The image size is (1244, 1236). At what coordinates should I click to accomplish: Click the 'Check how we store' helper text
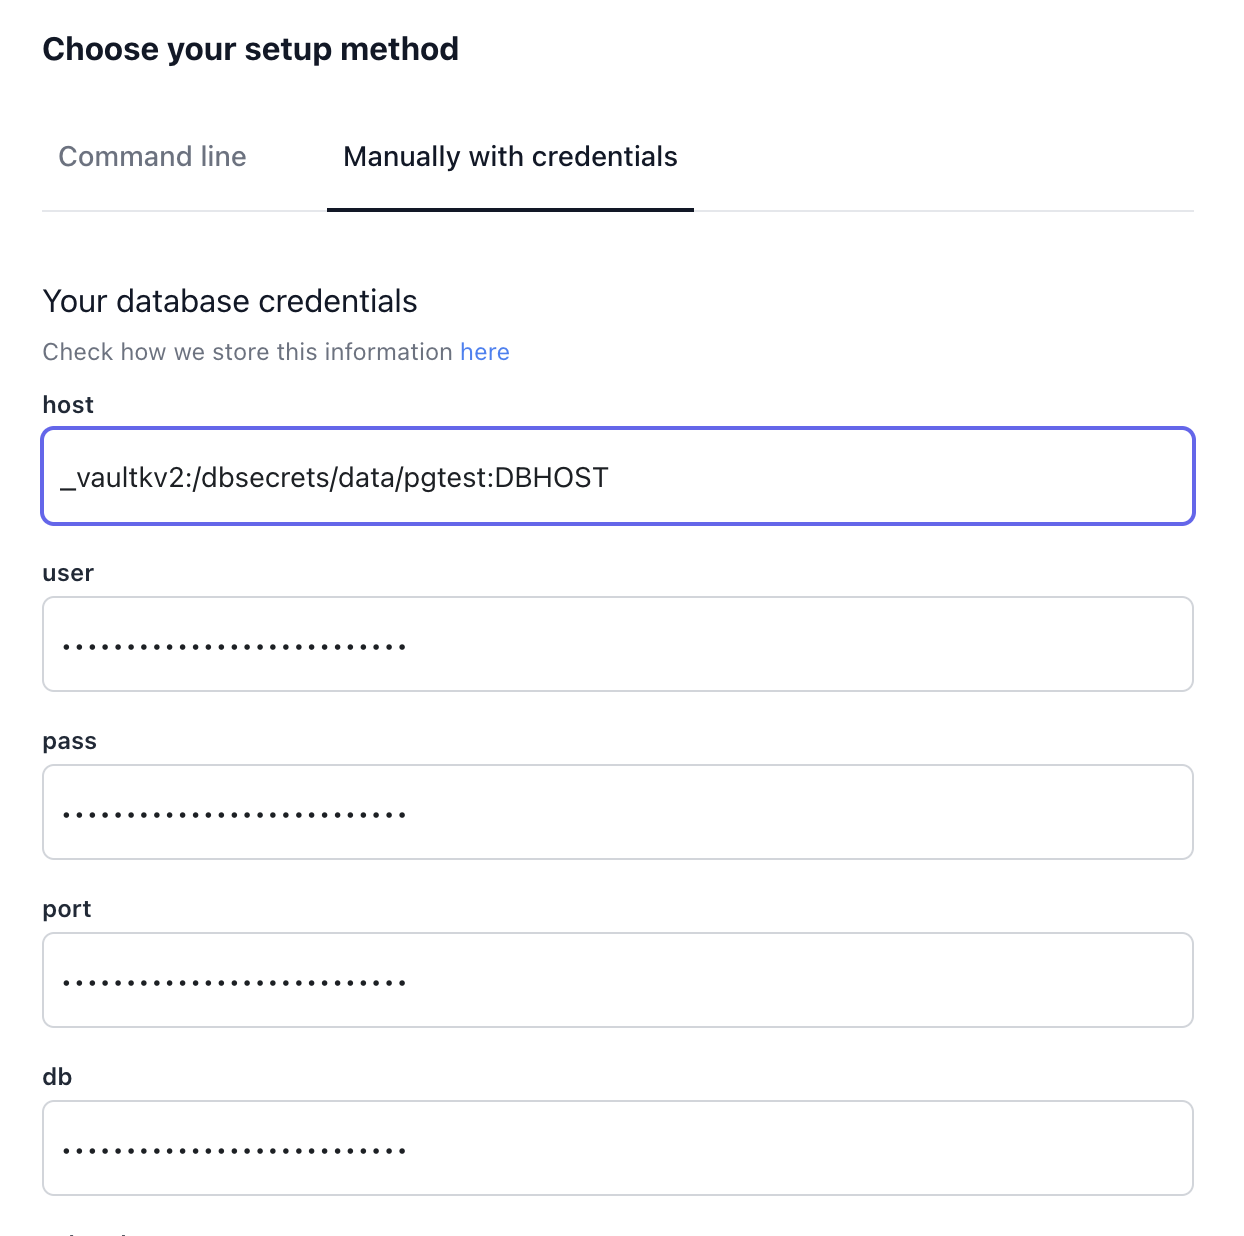click(x=248, y=352)
